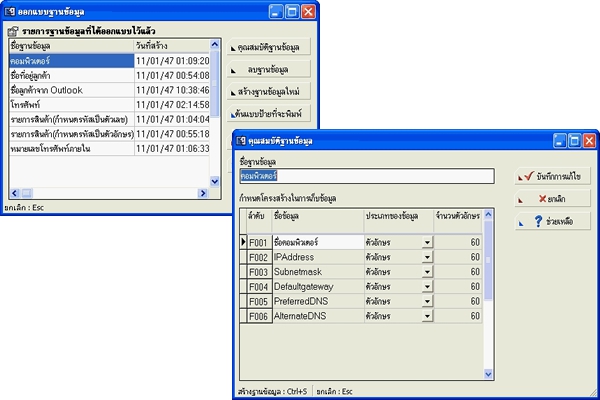Click the วันที่สร้าง column header
This screenshot has width=600, height=400.
point(172,46)
